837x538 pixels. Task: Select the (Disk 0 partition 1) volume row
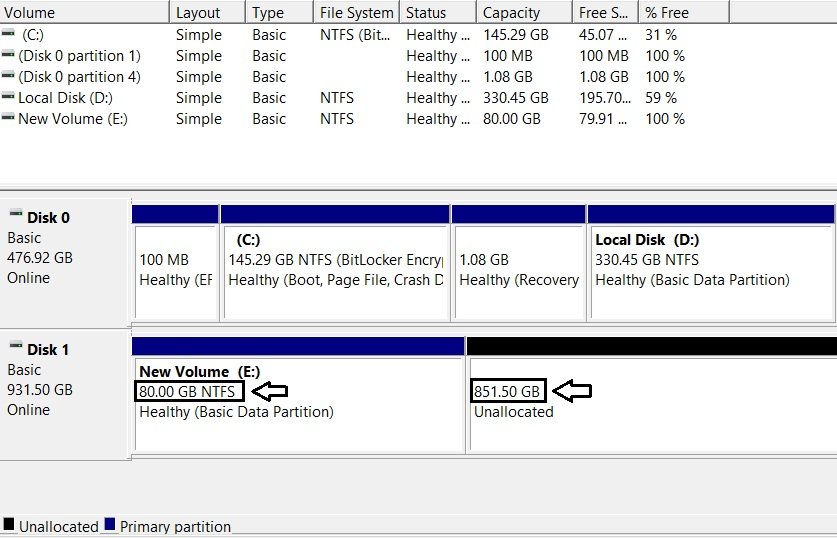pos(79,56)
